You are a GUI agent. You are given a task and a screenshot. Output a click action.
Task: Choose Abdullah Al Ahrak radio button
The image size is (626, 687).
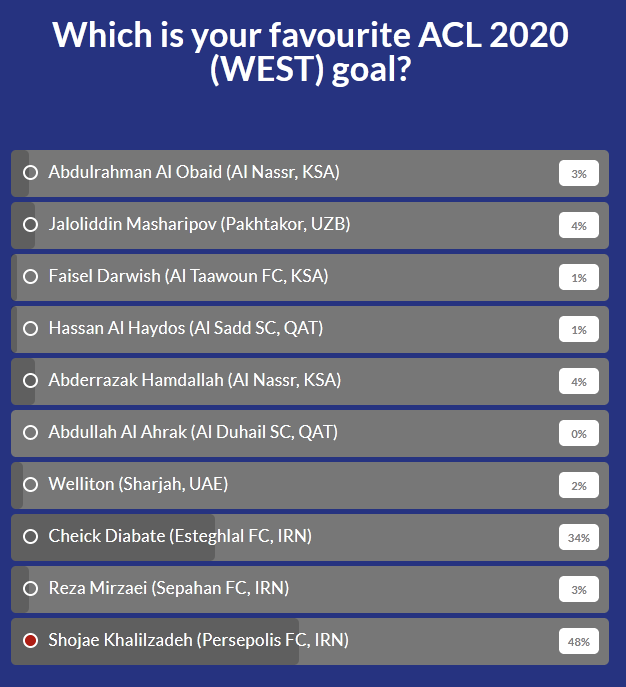[x=30, y=433]
